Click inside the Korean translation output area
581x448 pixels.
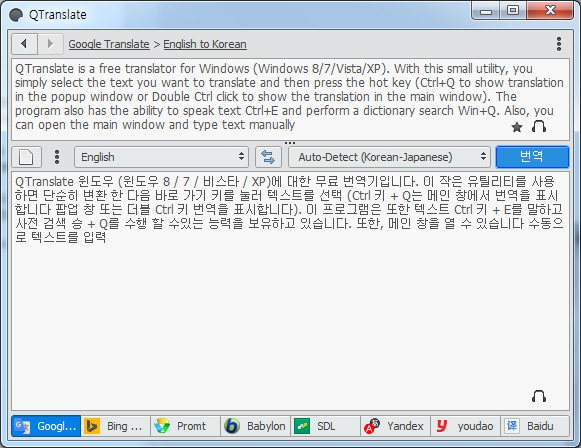point(290,291)
